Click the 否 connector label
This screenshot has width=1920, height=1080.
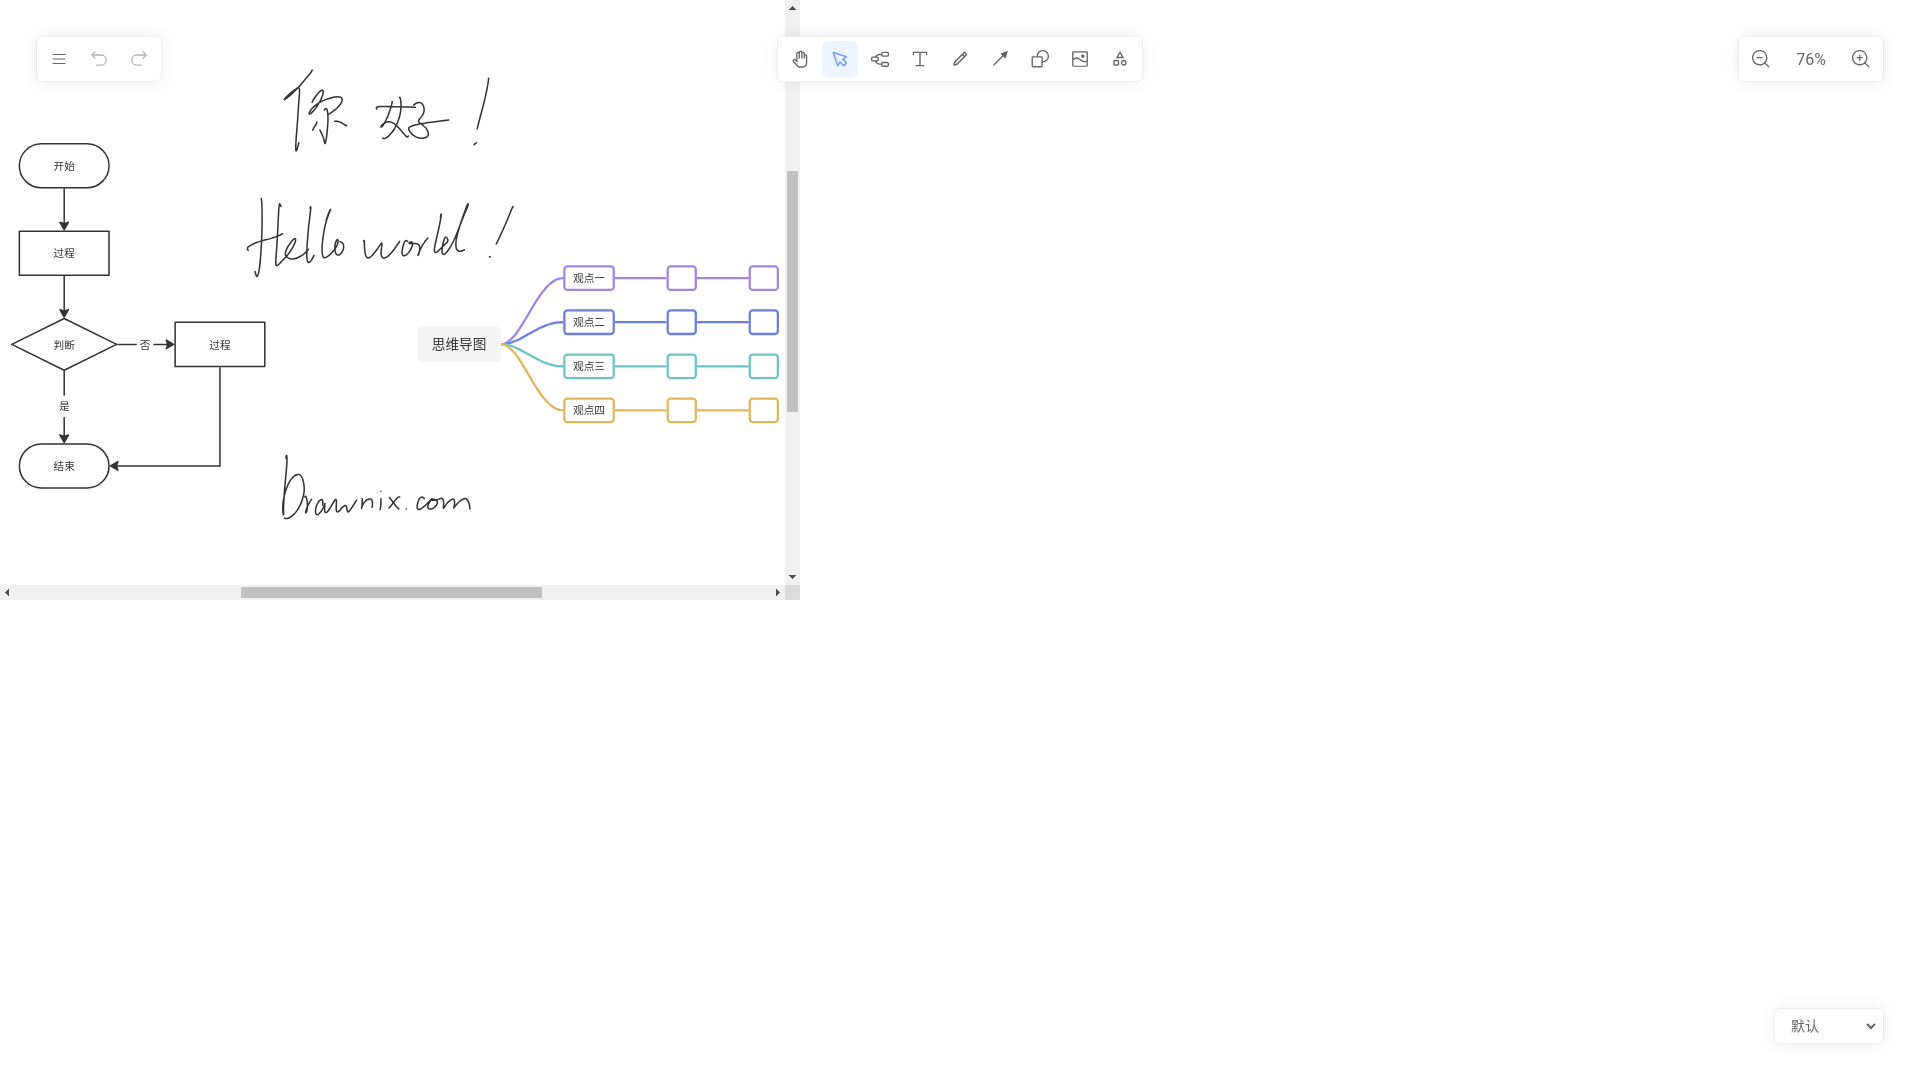(145, 345)
